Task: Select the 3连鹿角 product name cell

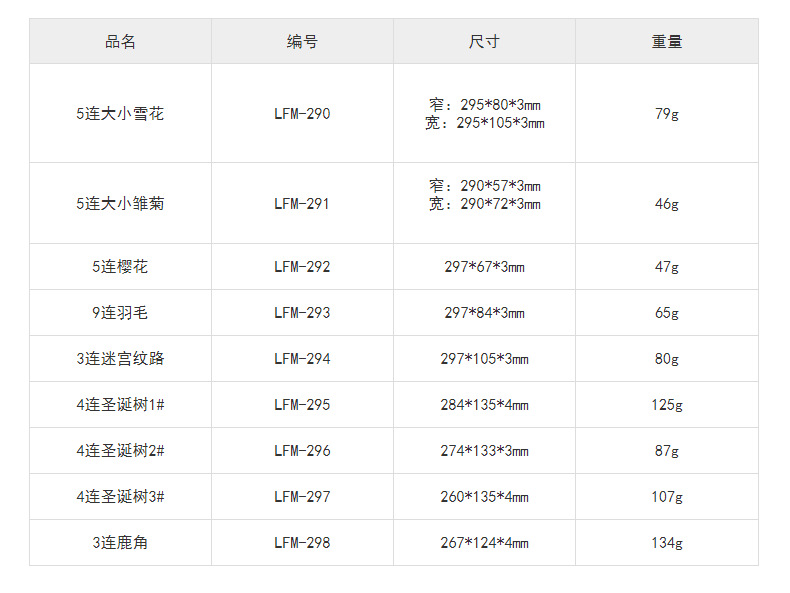Action: click(120, 543)
